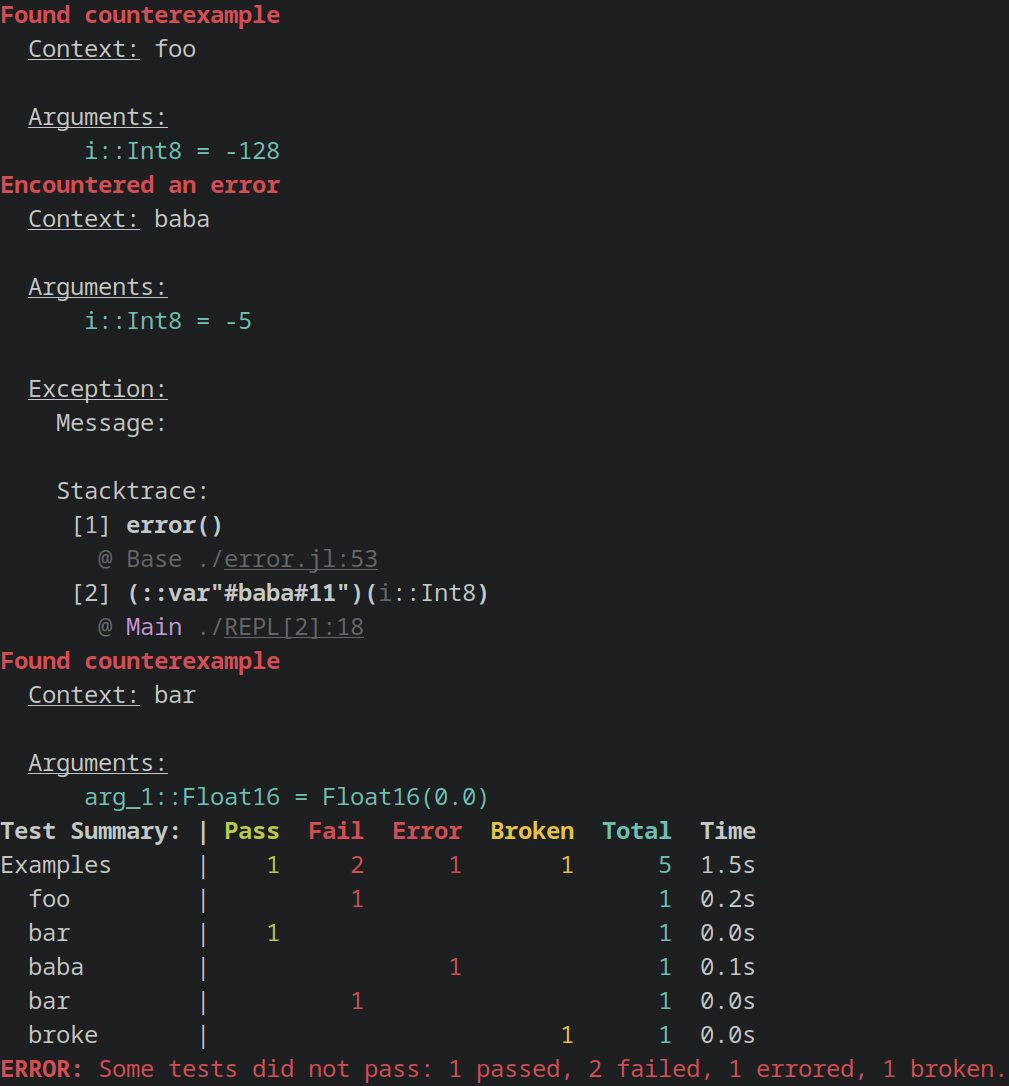This screenshot has height=1086, width=1009.
Task: Click the 'Broken' column header
Action: 532,830
